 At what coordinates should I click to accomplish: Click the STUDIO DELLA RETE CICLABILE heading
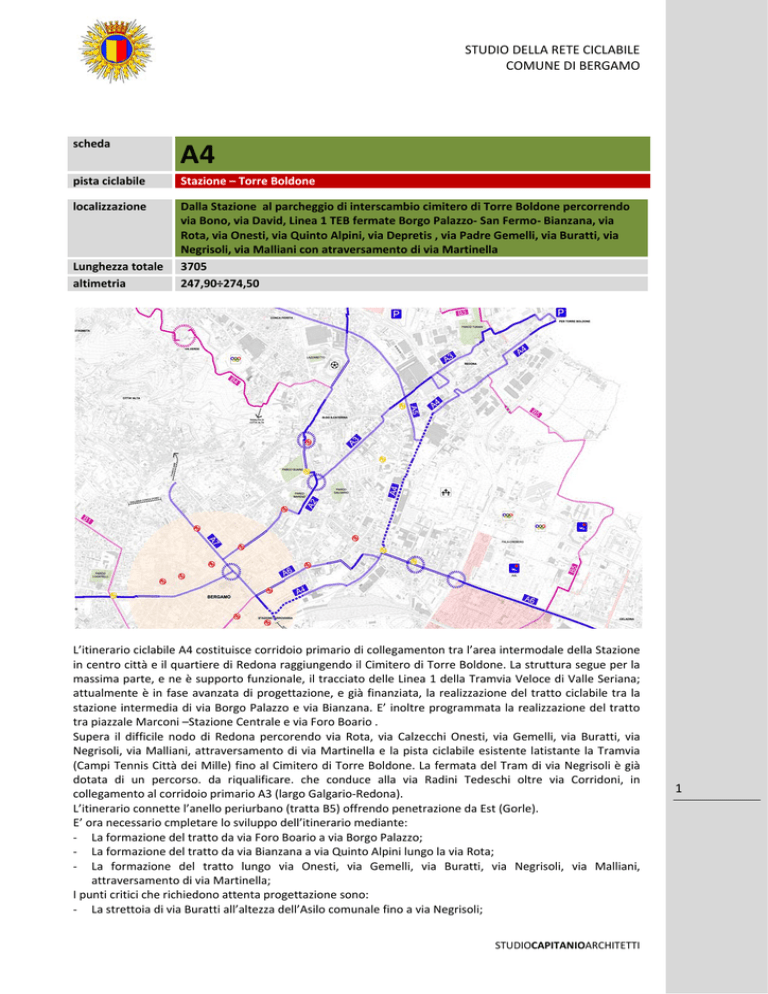552,49
